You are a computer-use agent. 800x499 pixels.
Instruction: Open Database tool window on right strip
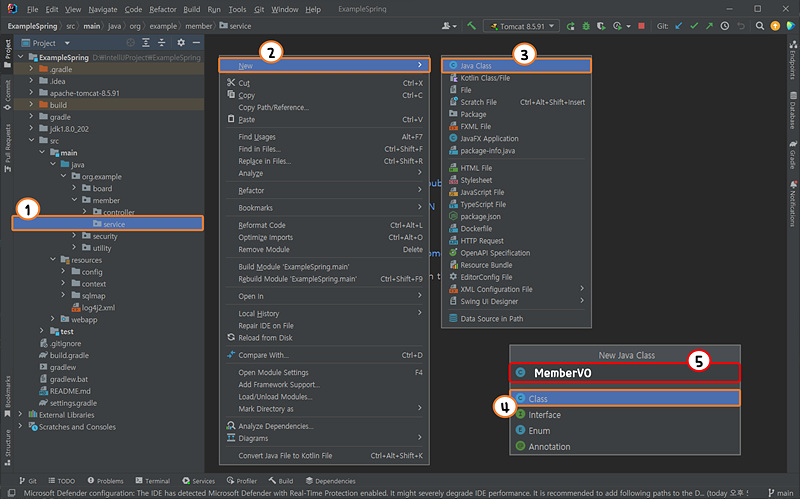click(x=793, y=111)
